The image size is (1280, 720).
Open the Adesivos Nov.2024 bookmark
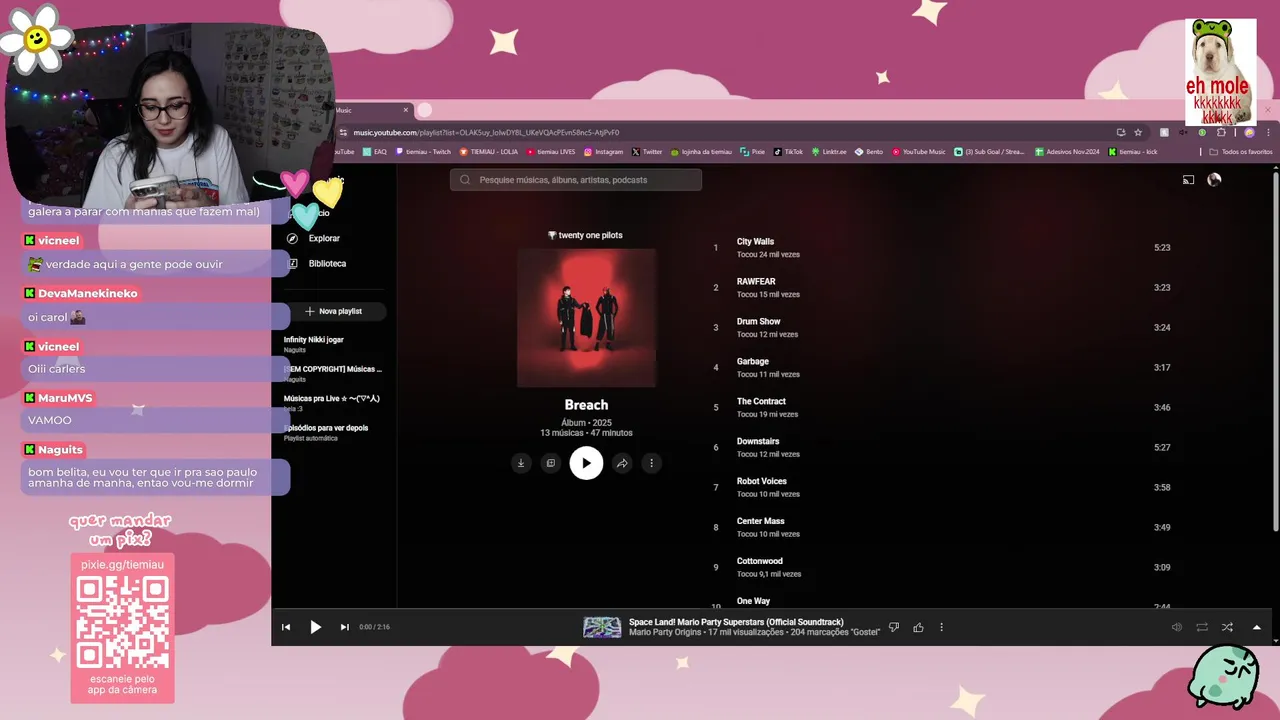tap(1067, 152)
